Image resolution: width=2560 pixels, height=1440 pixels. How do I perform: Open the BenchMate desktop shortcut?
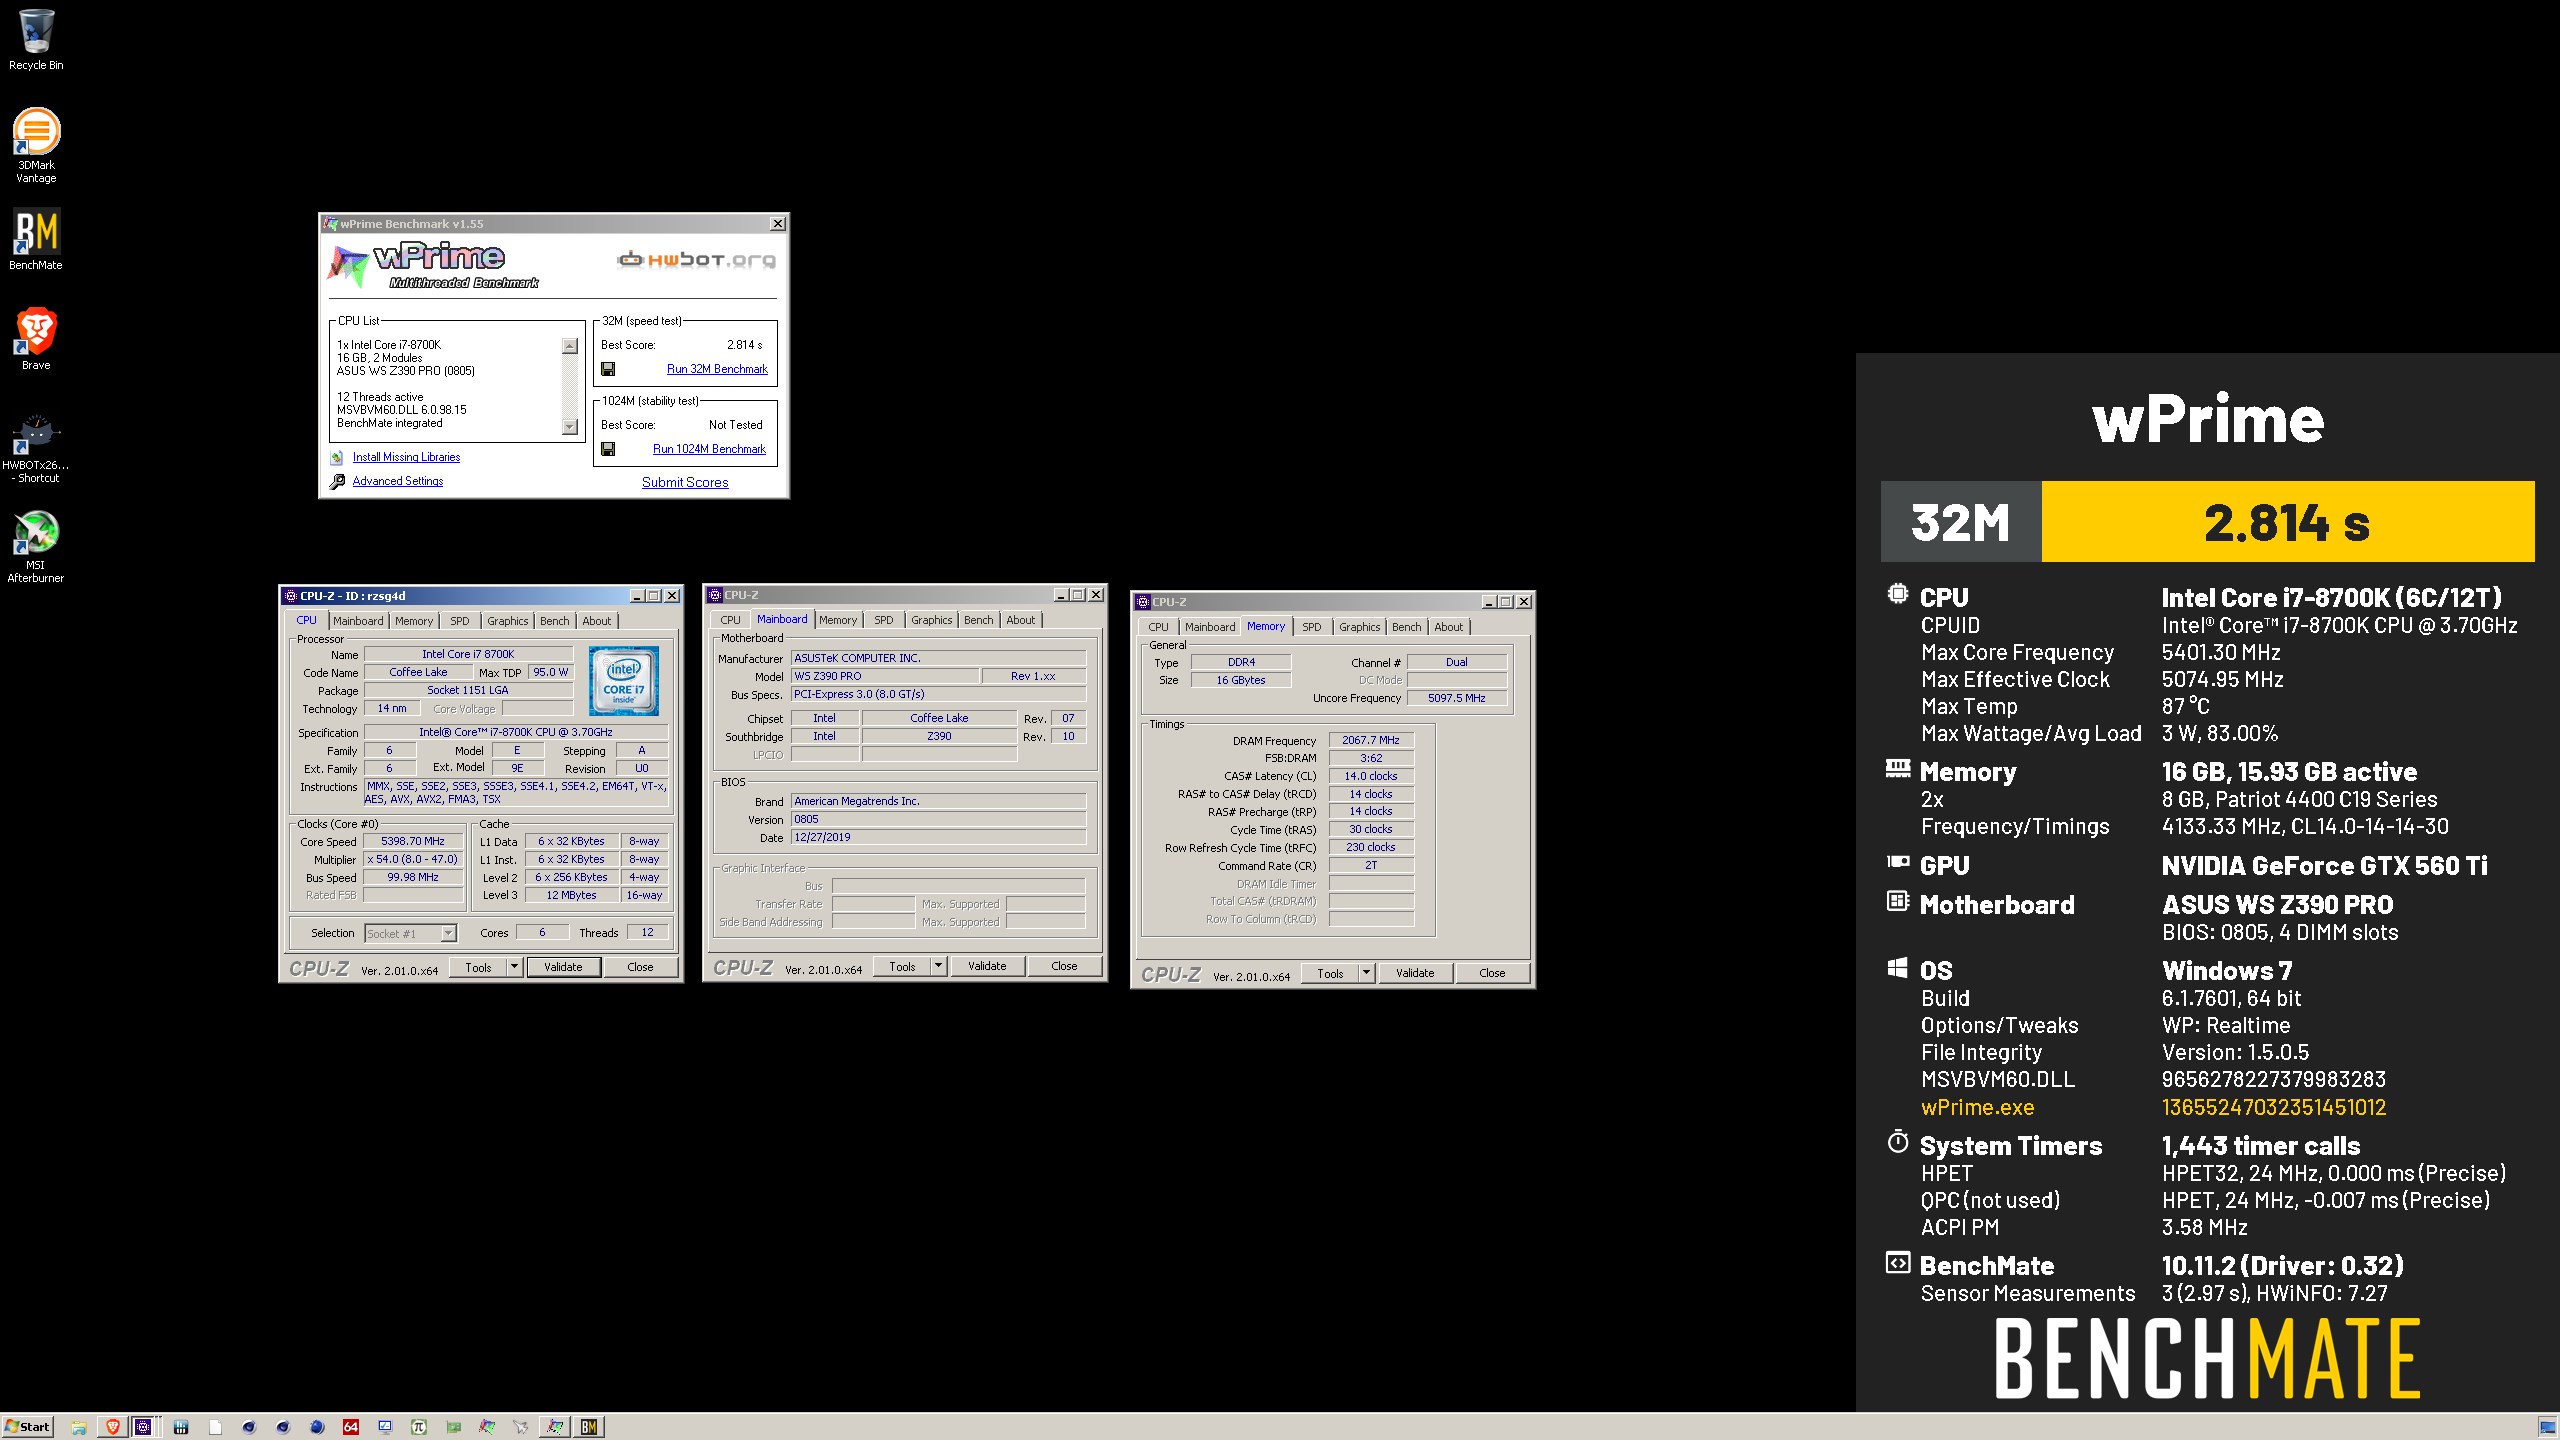point(36,239)
